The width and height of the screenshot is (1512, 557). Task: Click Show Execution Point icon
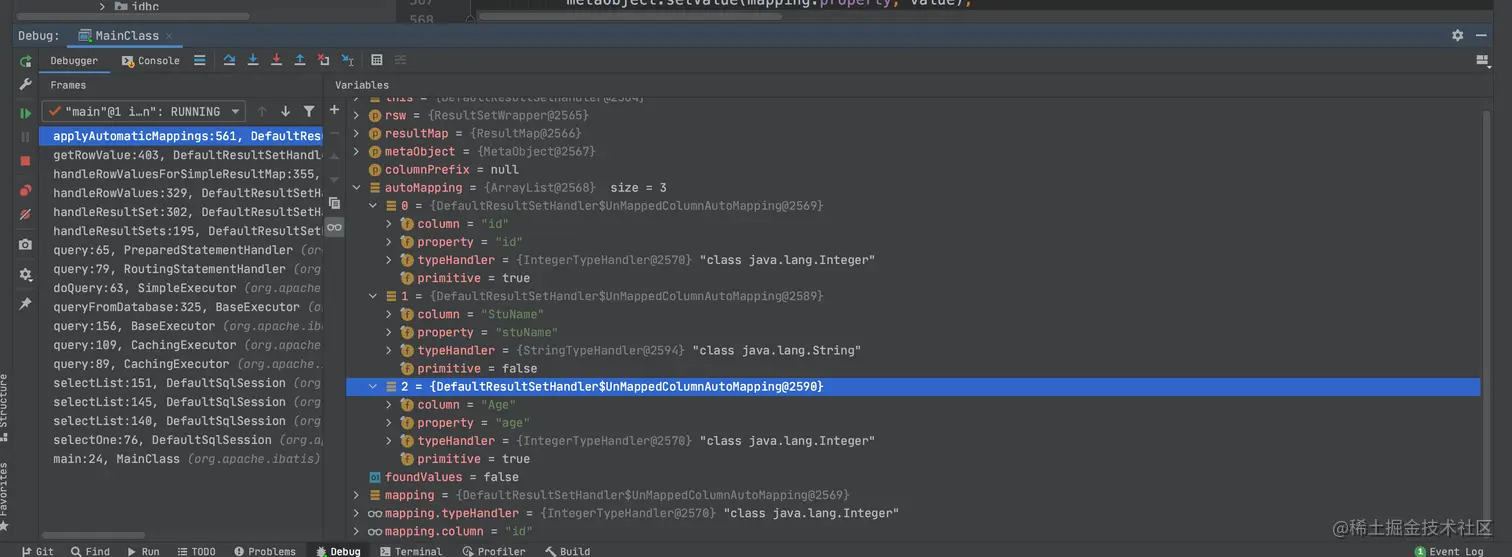click(200, 60)
